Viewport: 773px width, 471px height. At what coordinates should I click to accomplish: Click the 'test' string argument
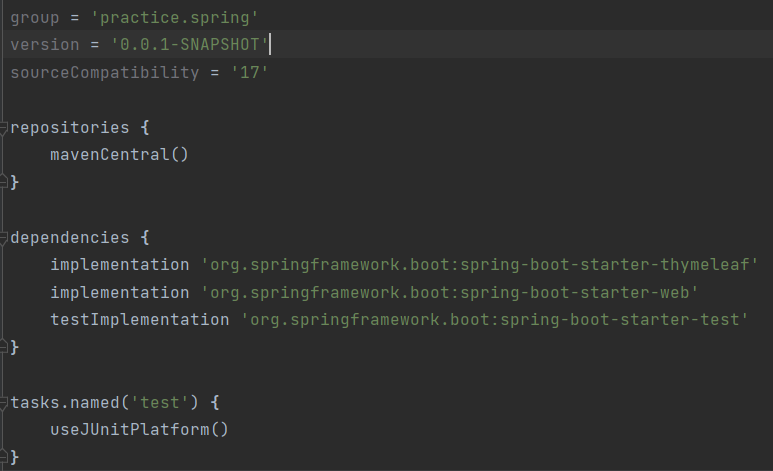point(160,403)
